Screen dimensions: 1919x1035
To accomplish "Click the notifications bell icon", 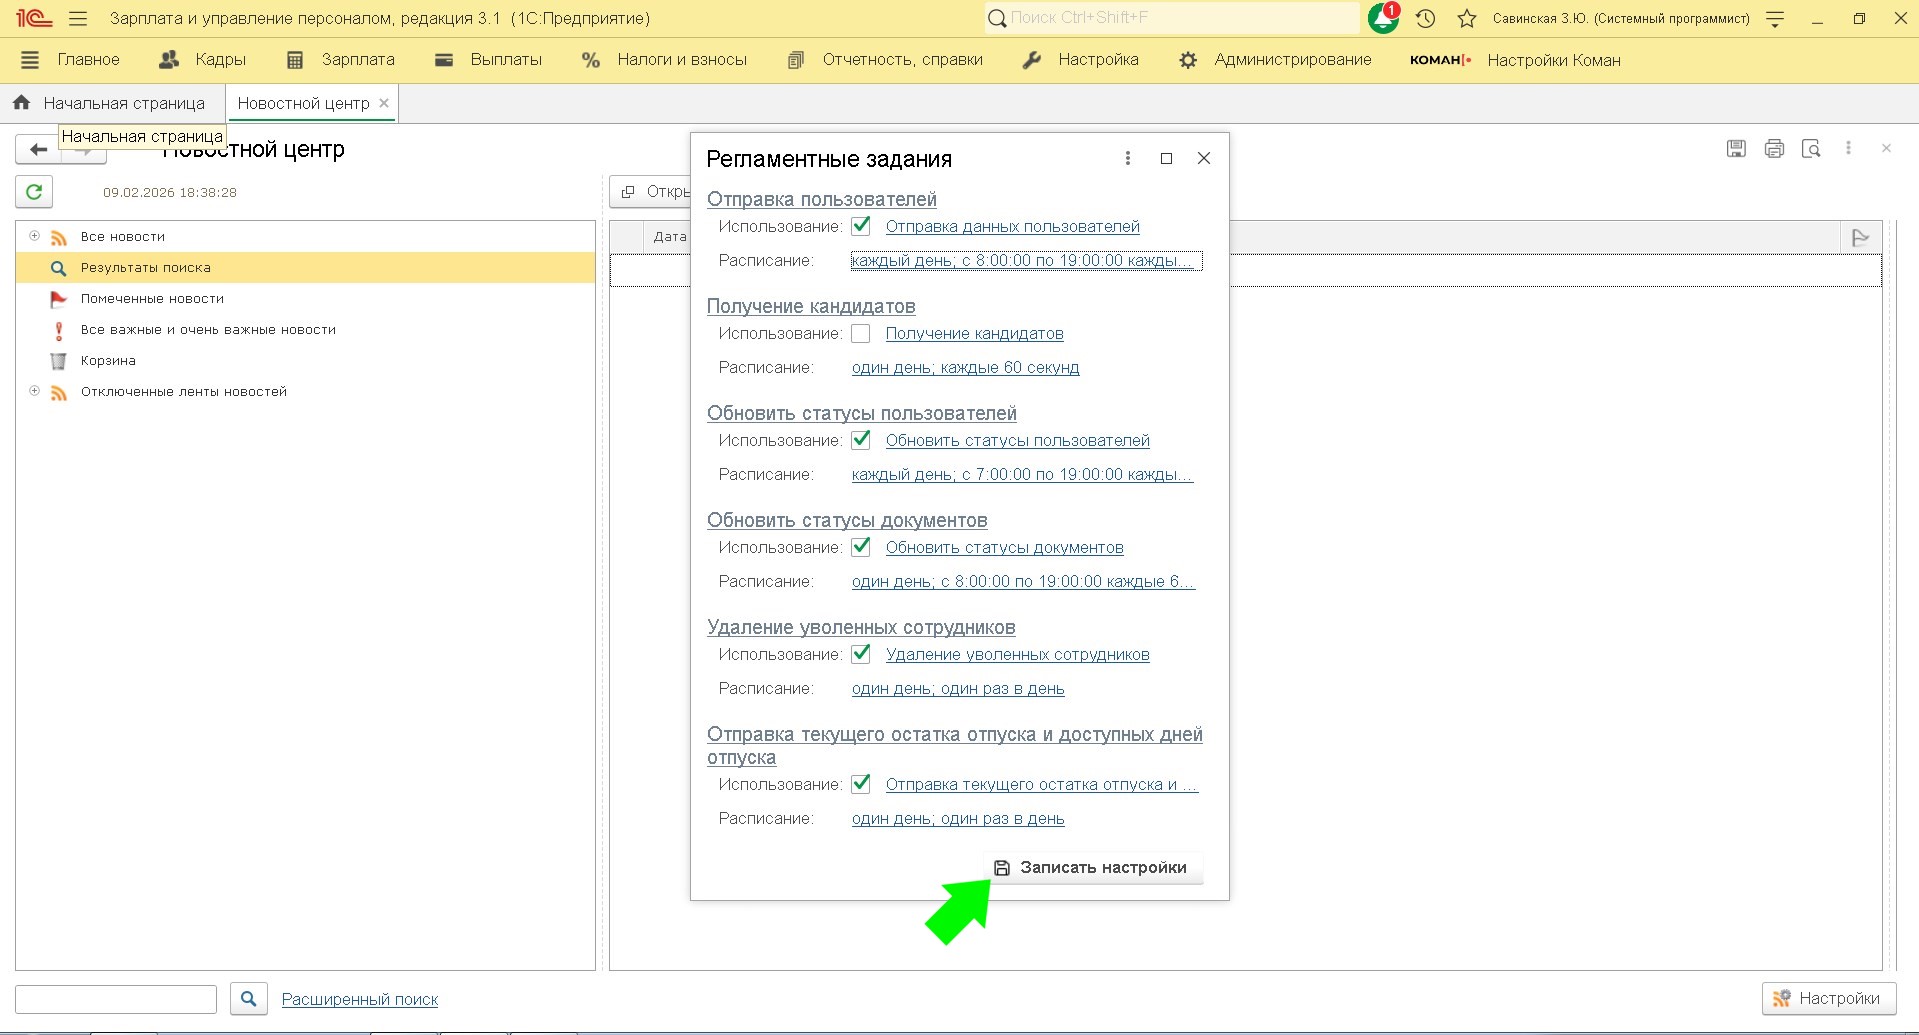I will (x=1383, y=18).
